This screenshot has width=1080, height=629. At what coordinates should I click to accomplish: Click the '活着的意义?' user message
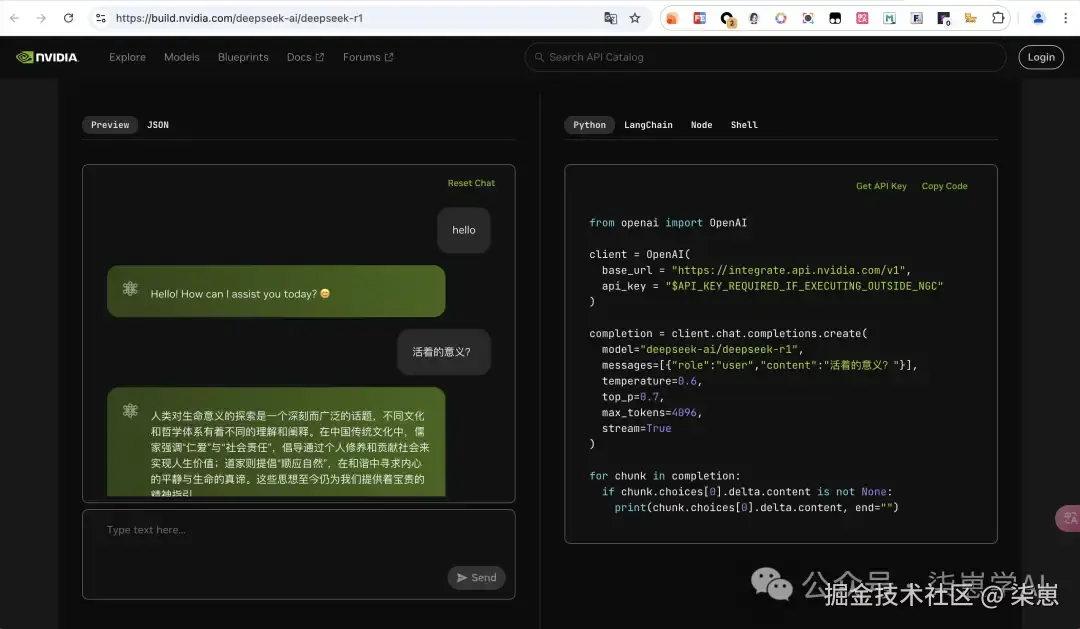(444, 352)
